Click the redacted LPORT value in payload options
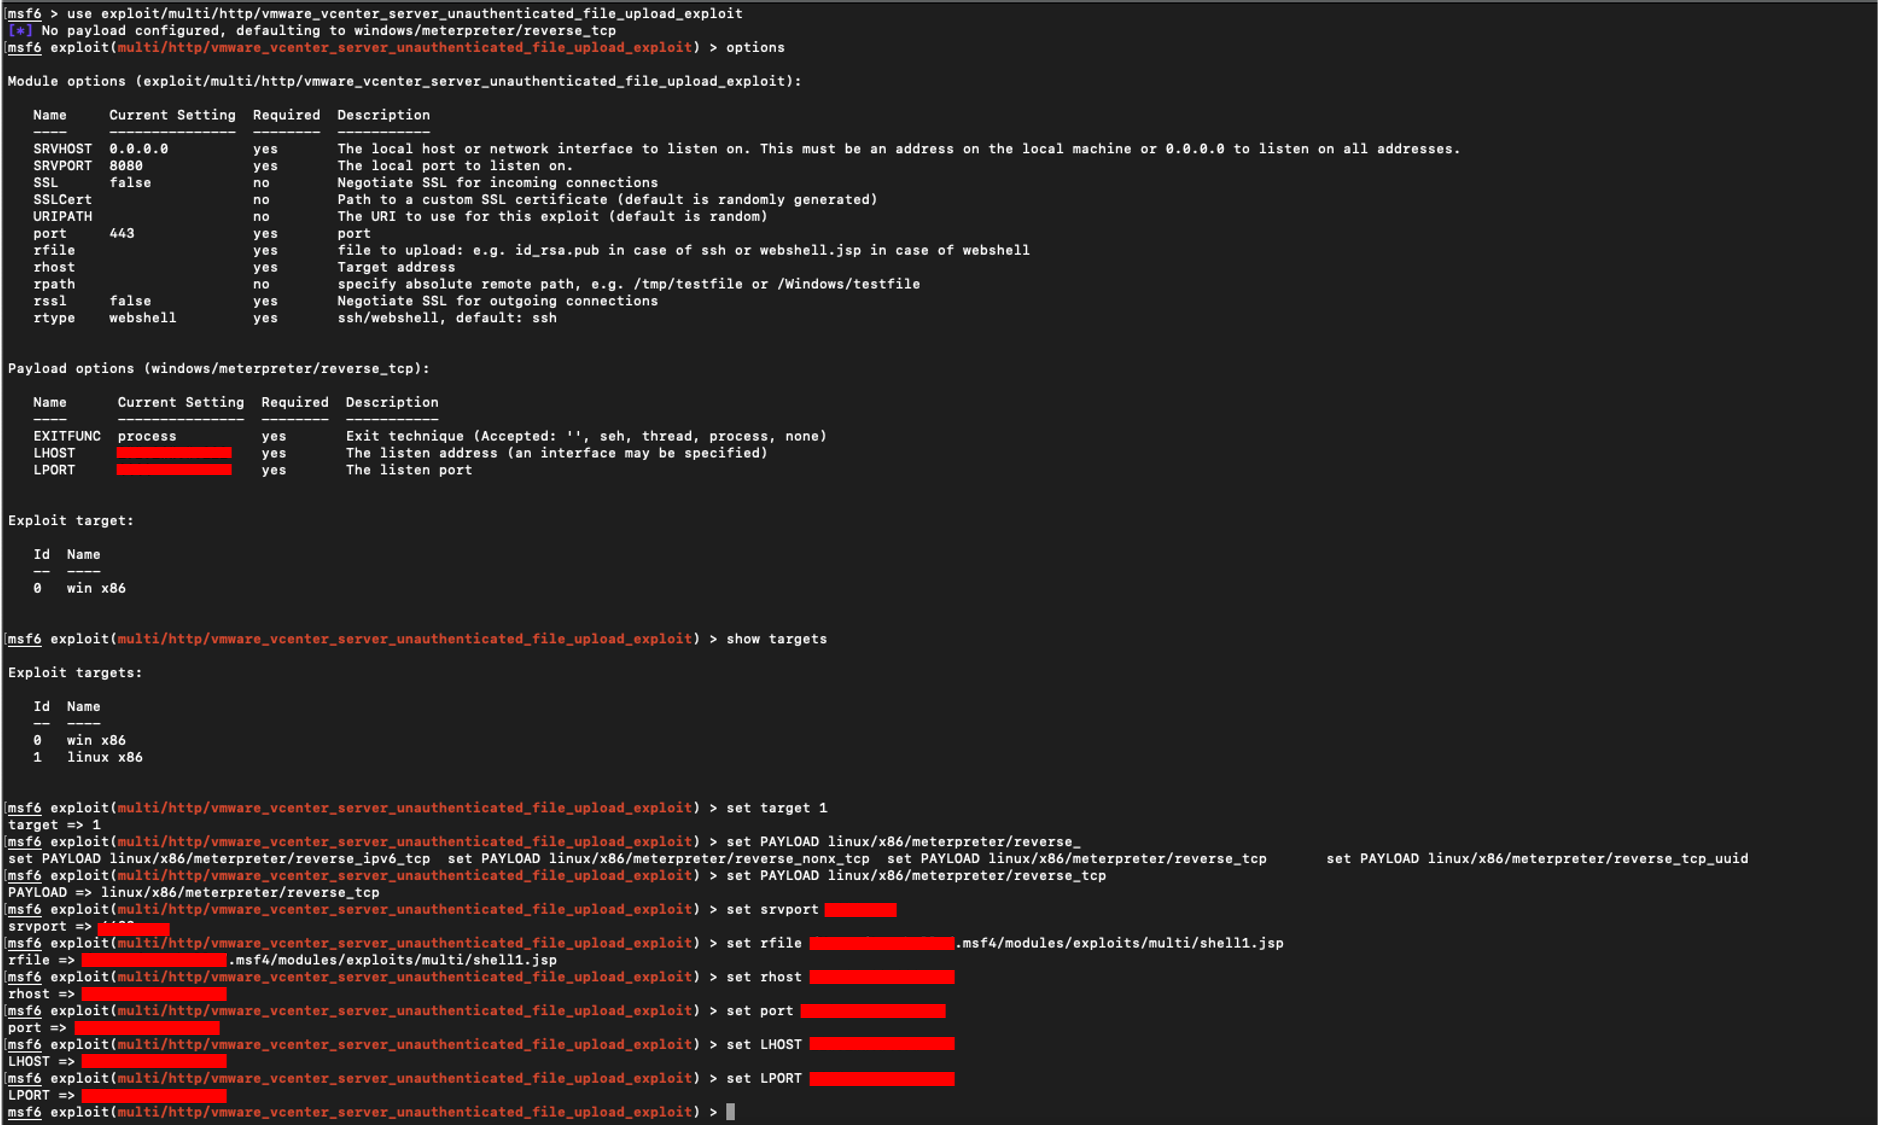This screenshot has height=1125, width=1879. [174, 470]
